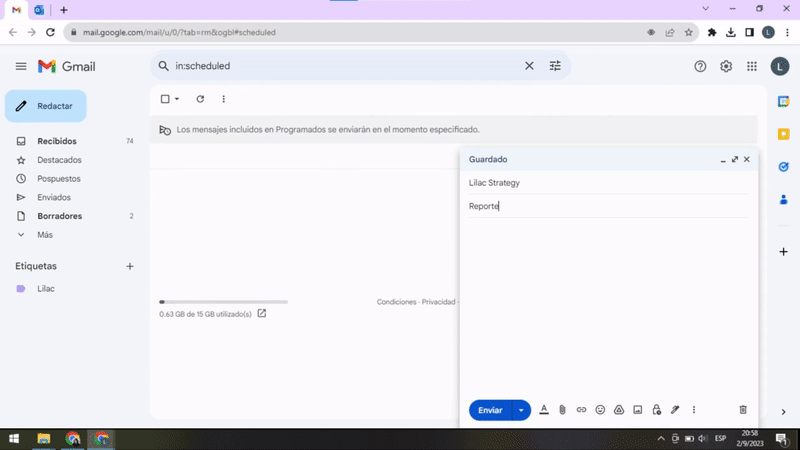Bookmark this page star icon
The width and height of the screenshot is (800, 450).
click(688, 32)
